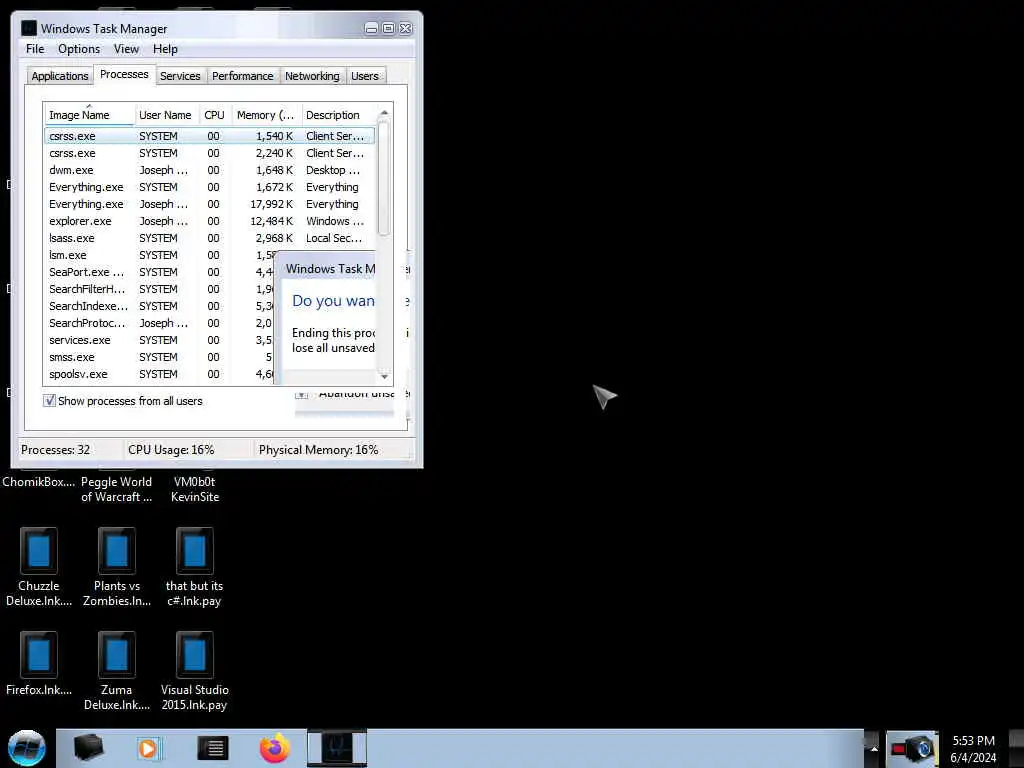The height and width of the screenshot is (768, 1024).
Task: Click the Task Manager title bar icon
Action: [x=29, y=28]
